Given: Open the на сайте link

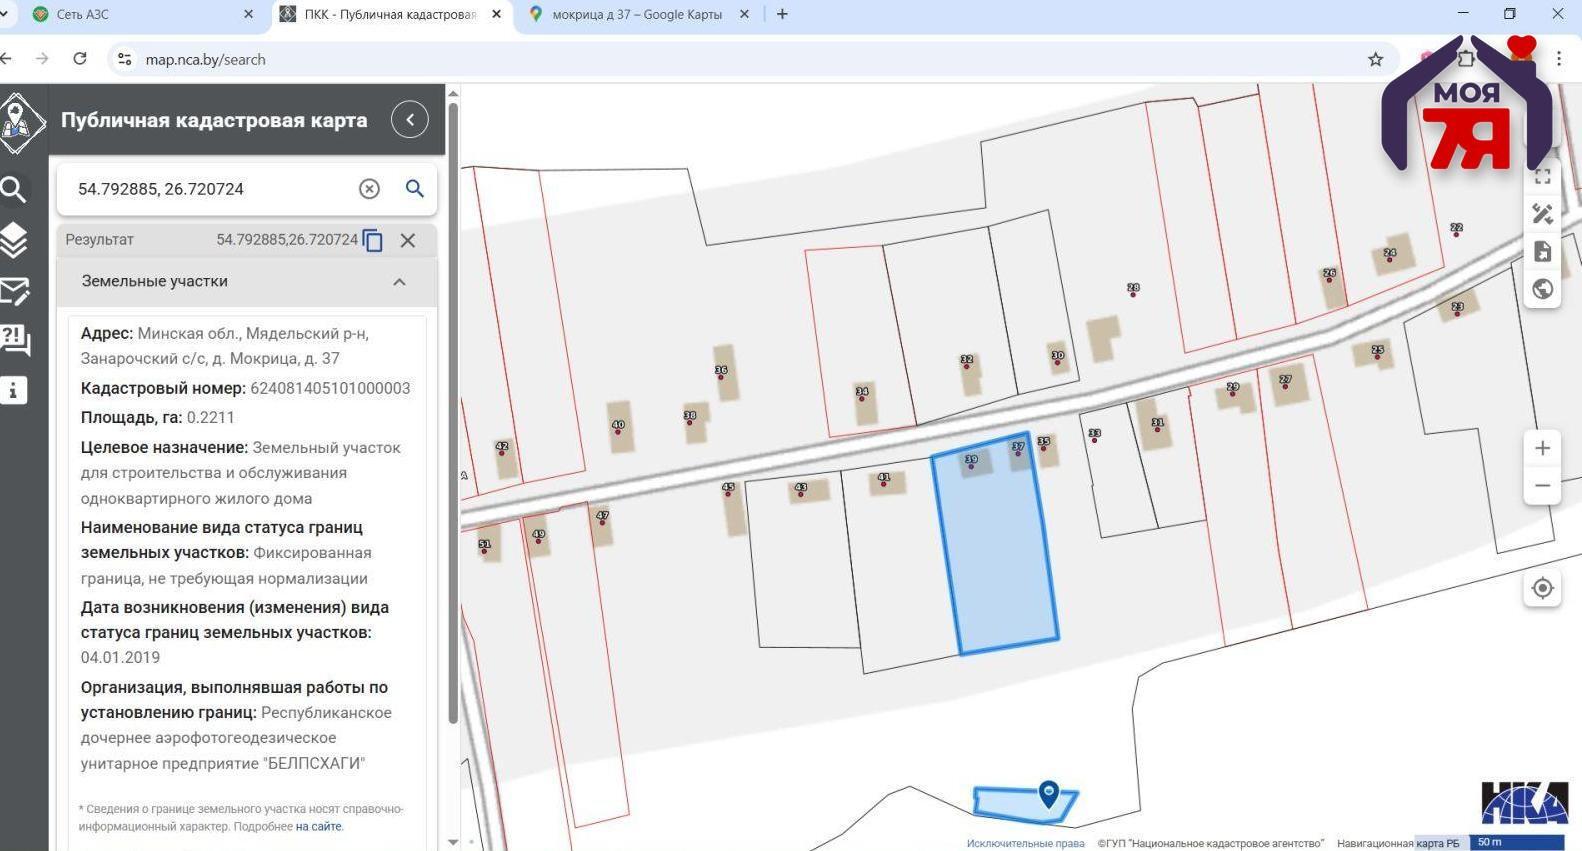Looking at the screenshot, I should tap(318, 827).
